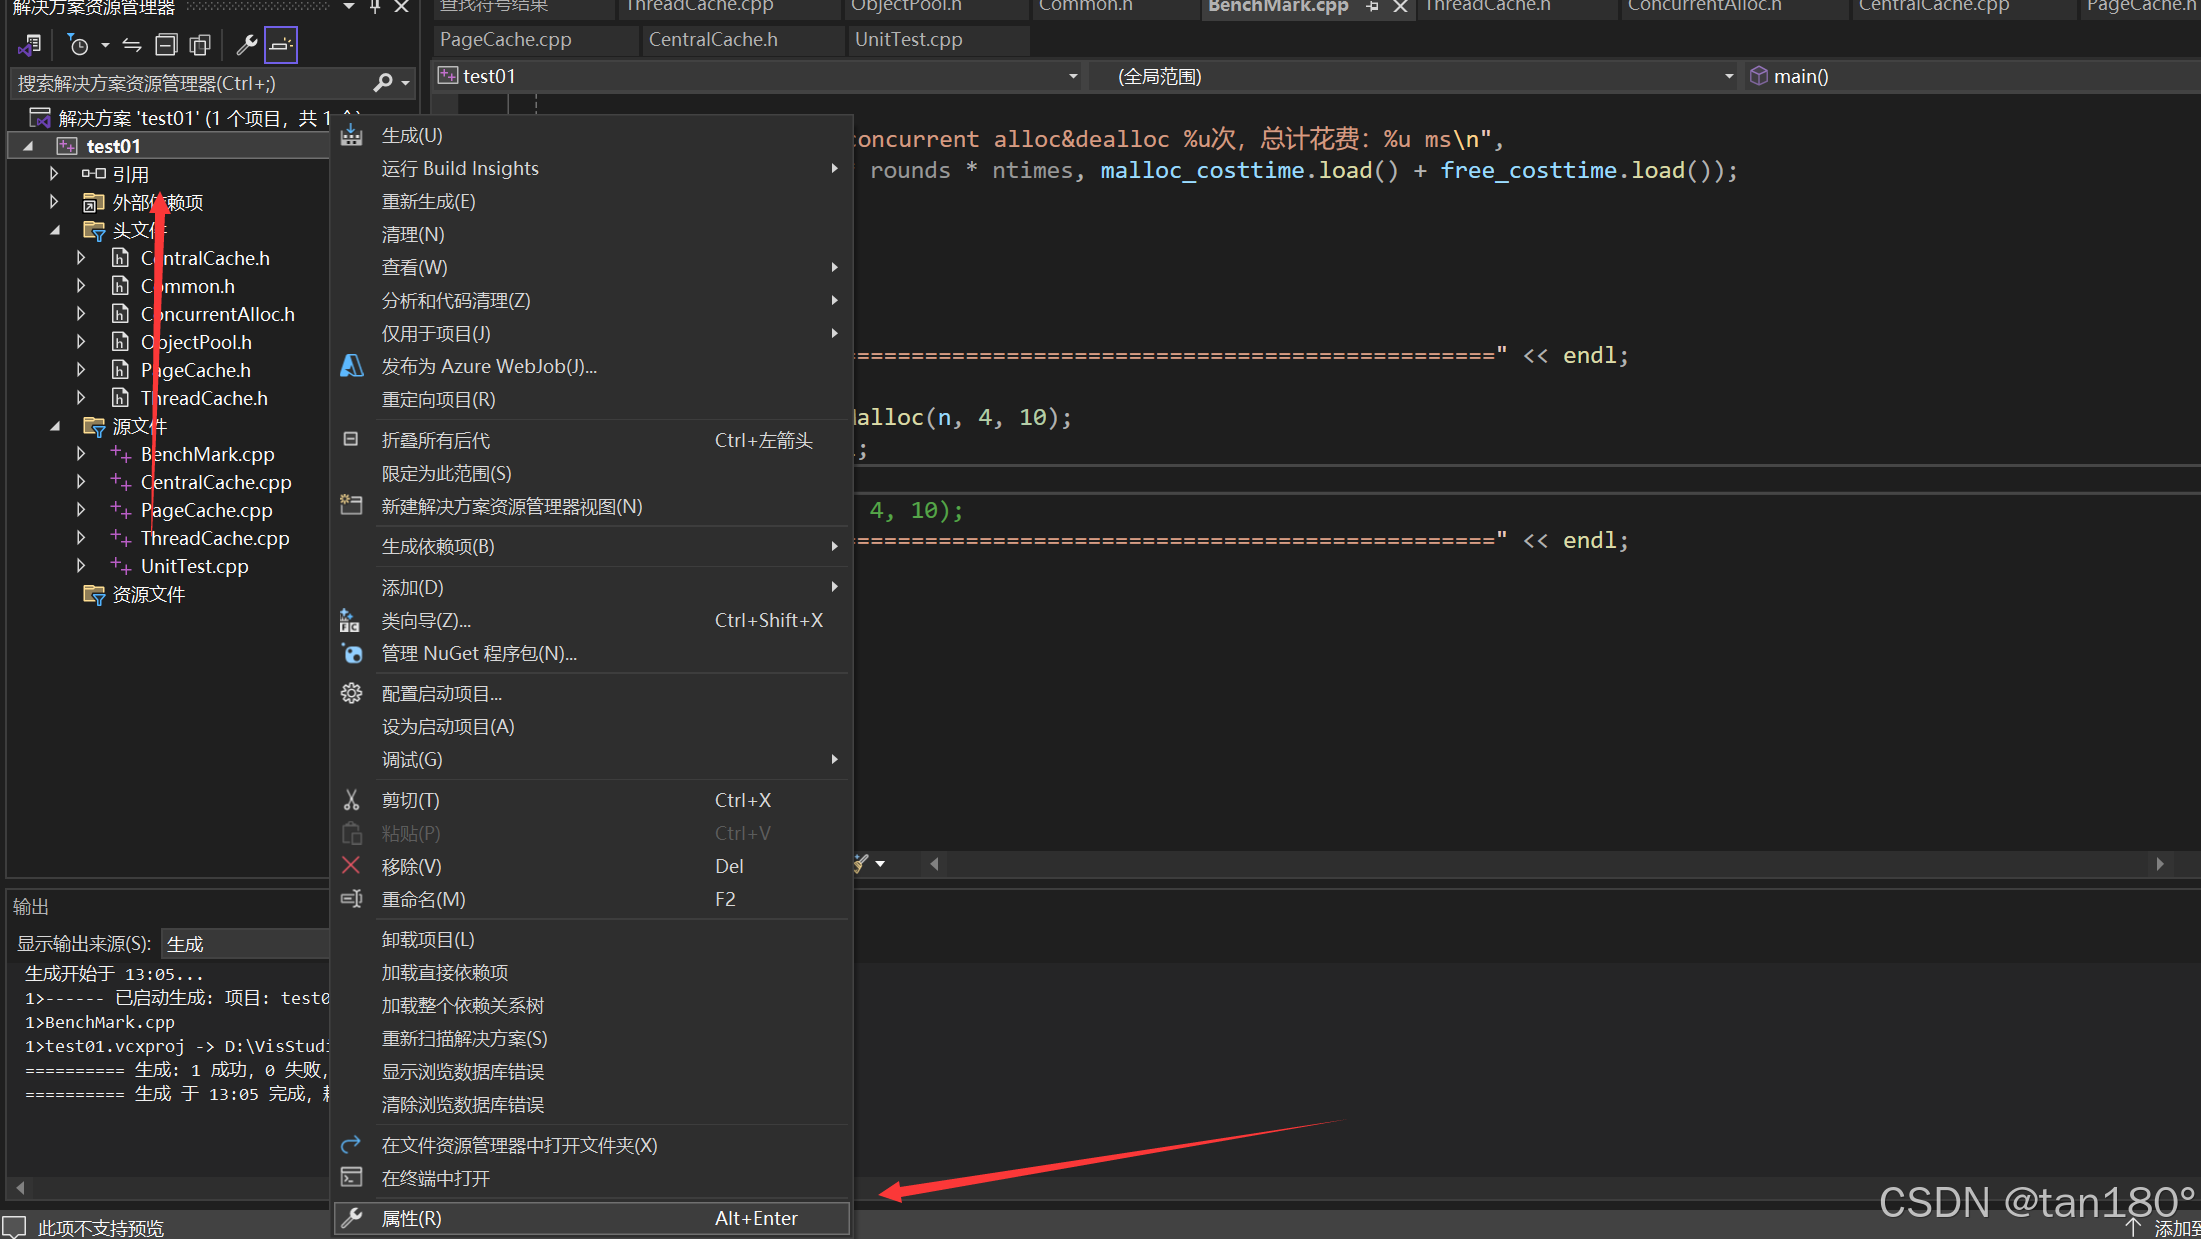The height and width of the screenshot is (1239, 2201).
Task: Click the 类向导 class wizard icon
Action: [x=350, y=620]
